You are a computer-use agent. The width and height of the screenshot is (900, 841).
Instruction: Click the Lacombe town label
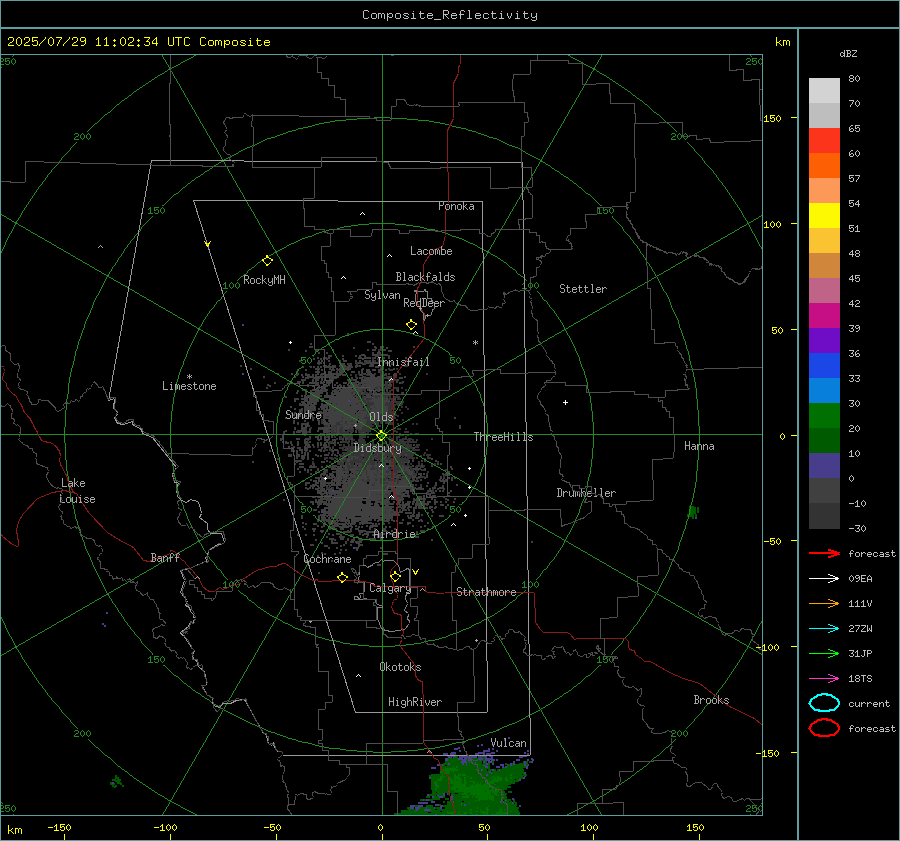pos(431,251)
